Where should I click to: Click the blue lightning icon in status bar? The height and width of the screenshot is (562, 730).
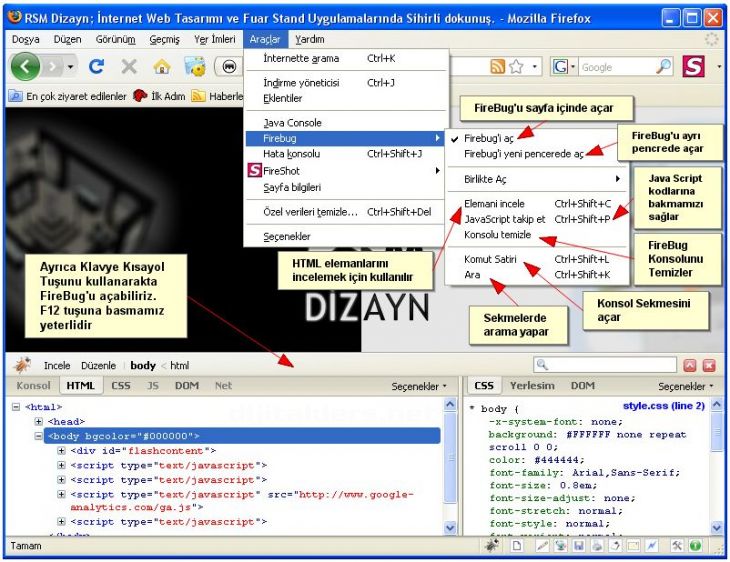(x=651, y=545)
